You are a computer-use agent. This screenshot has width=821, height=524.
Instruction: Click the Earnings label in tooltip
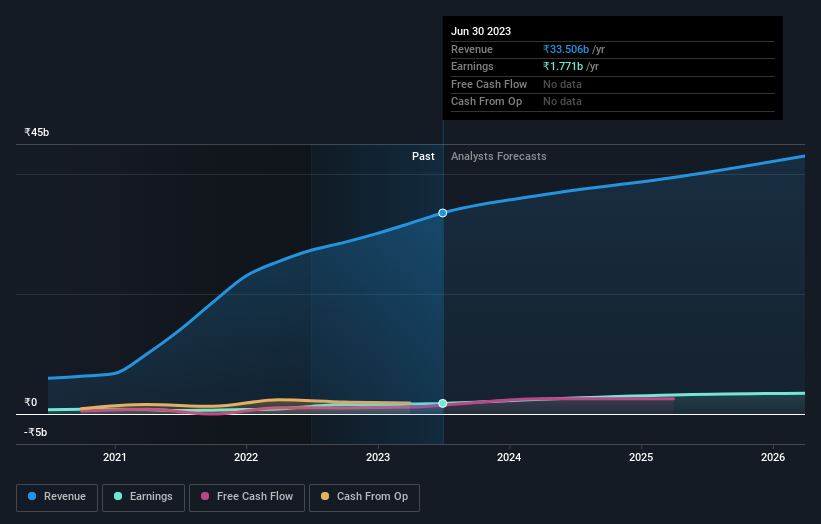point(472,66)
